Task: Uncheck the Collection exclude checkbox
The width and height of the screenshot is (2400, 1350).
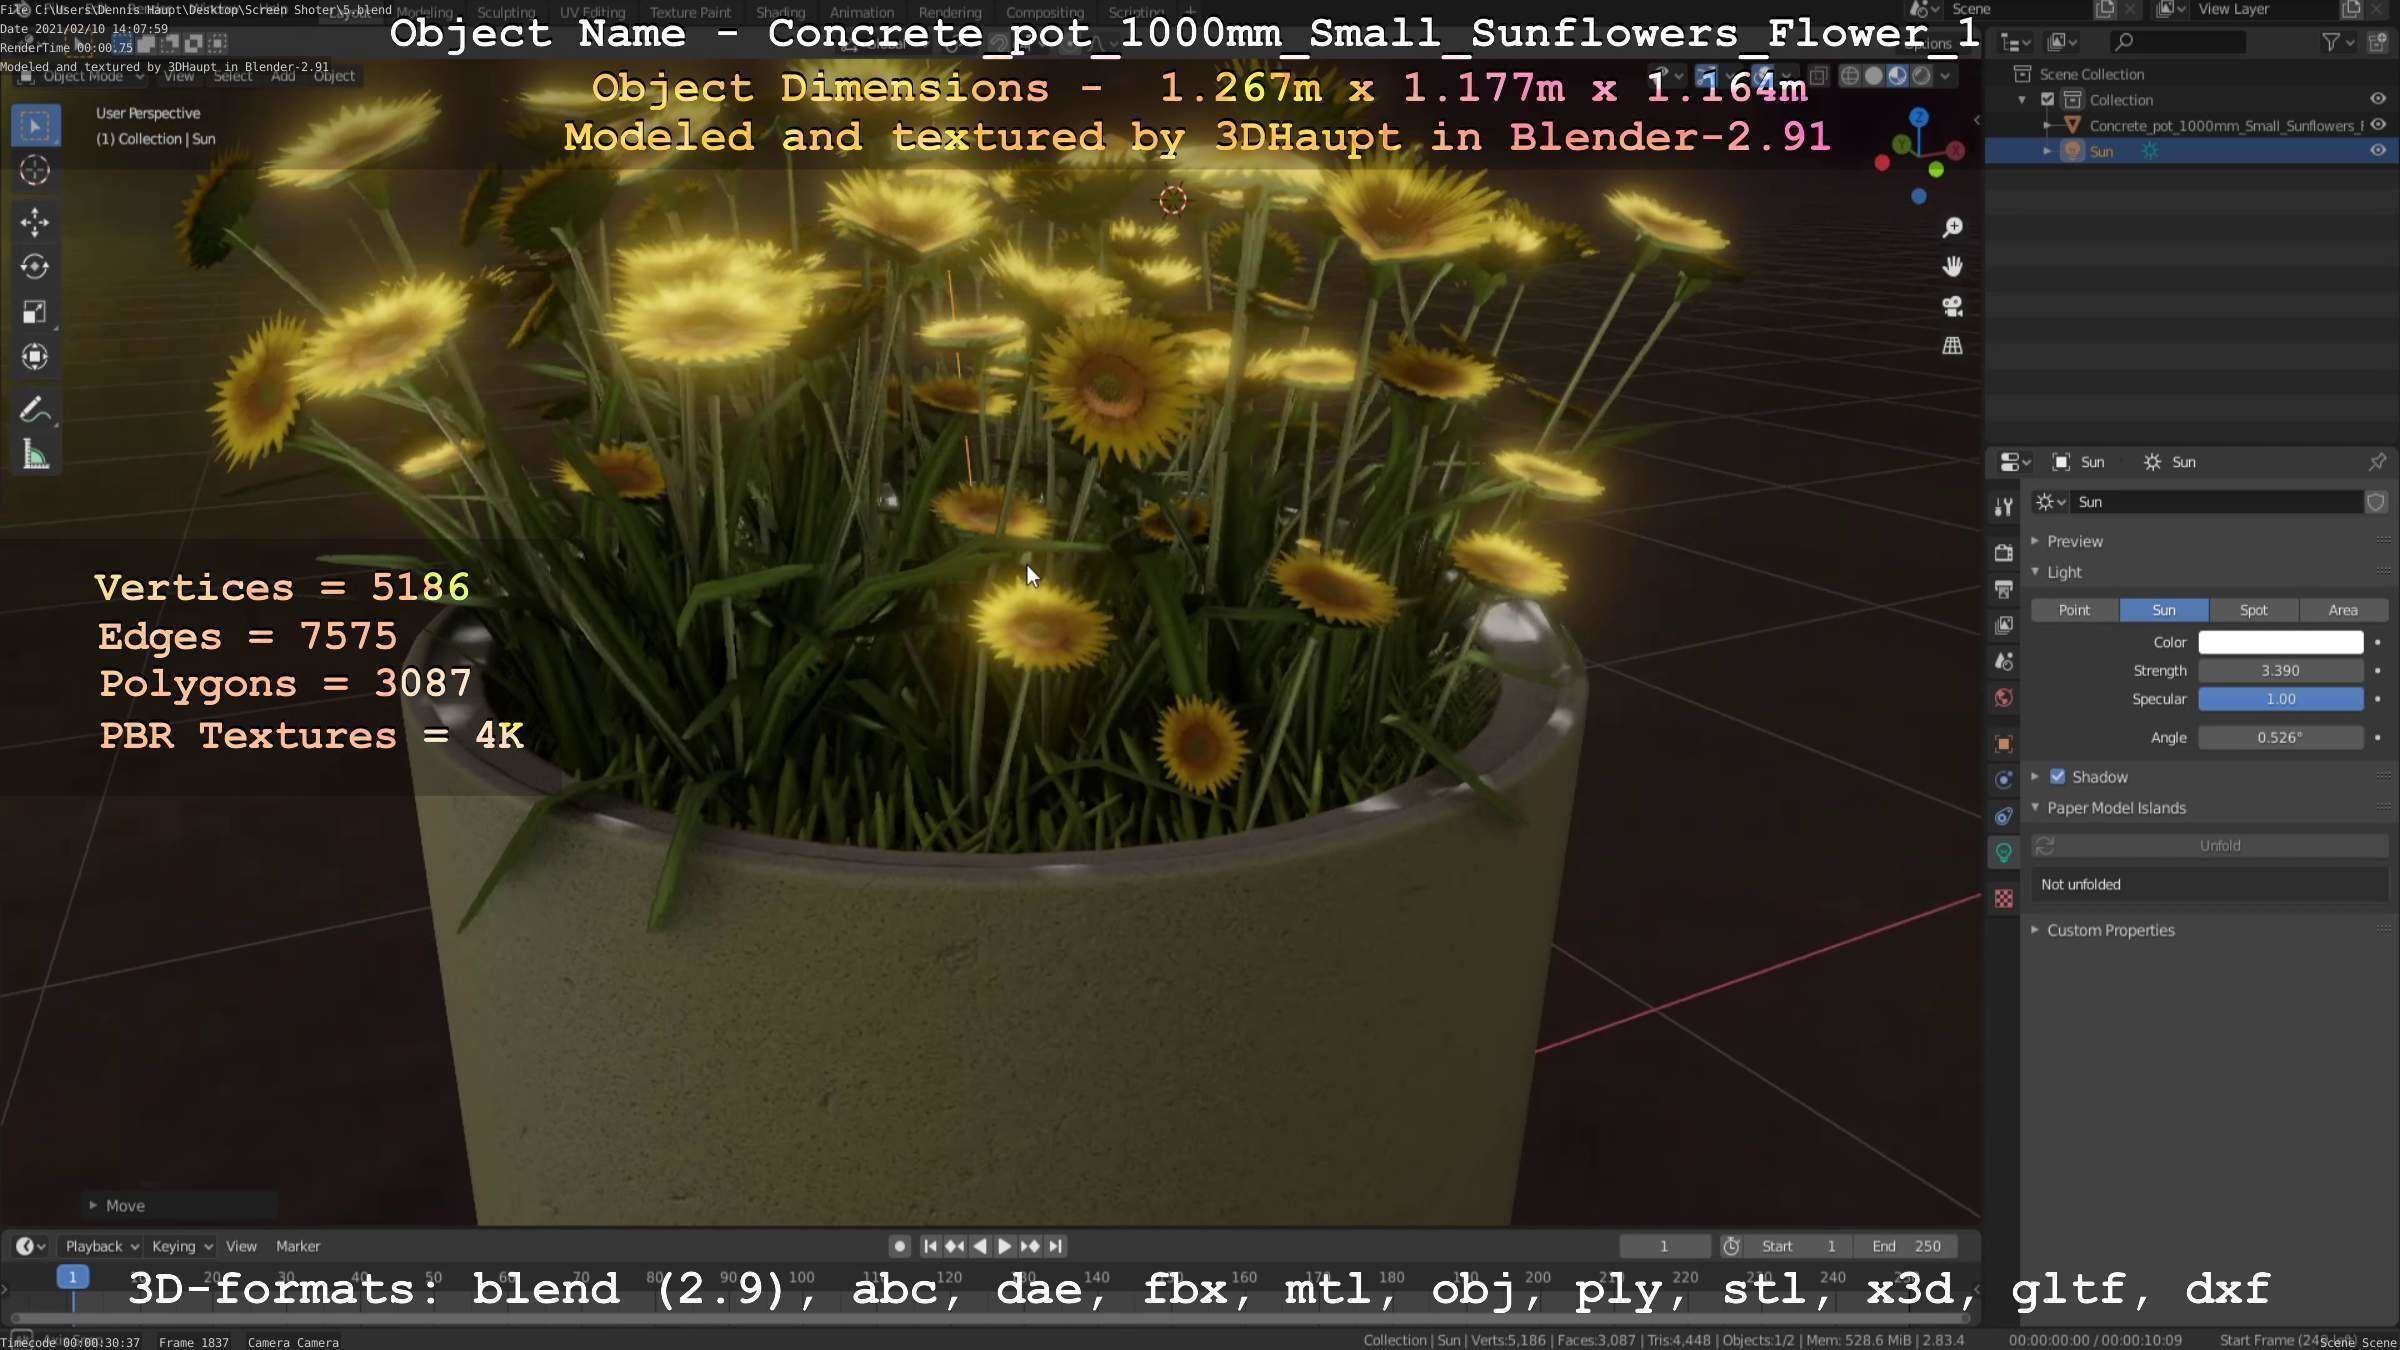Action: 2047,100
